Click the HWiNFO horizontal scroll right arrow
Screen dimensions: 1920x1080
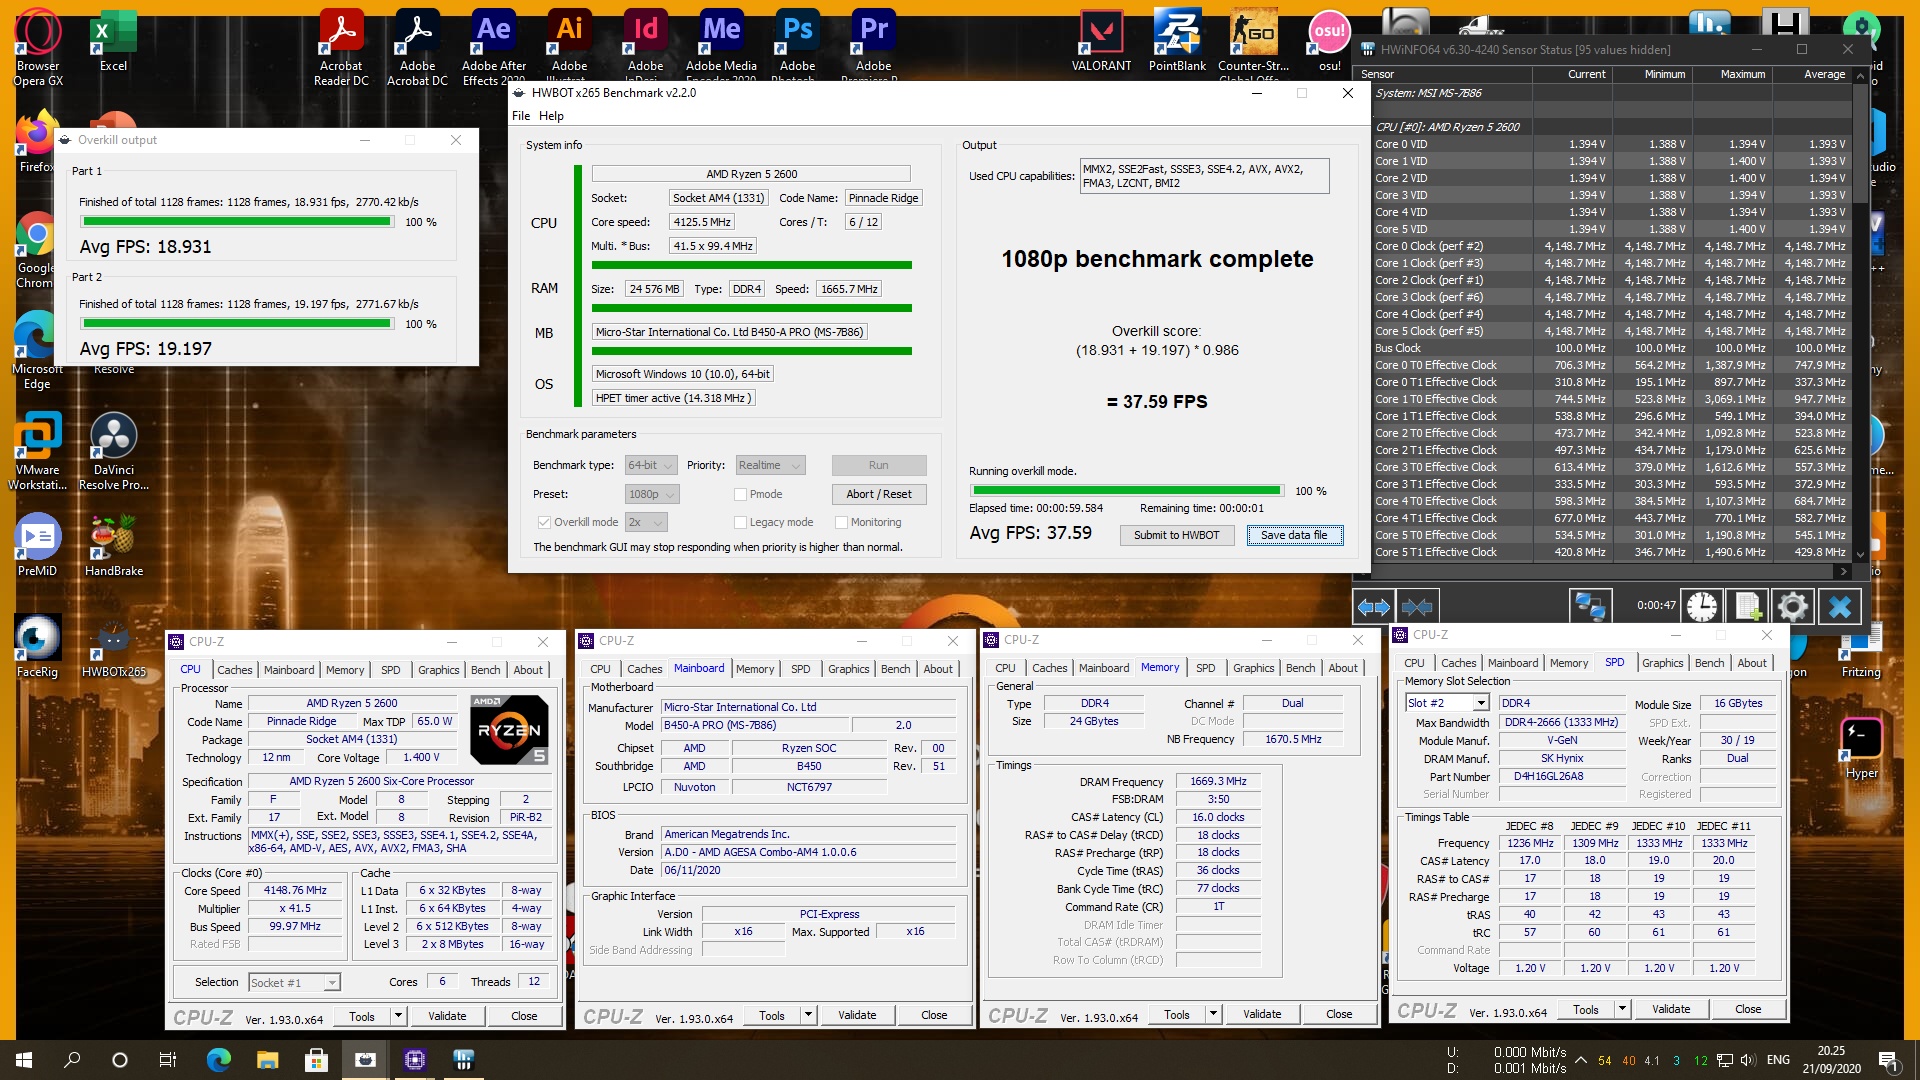tap(1843, 571)
